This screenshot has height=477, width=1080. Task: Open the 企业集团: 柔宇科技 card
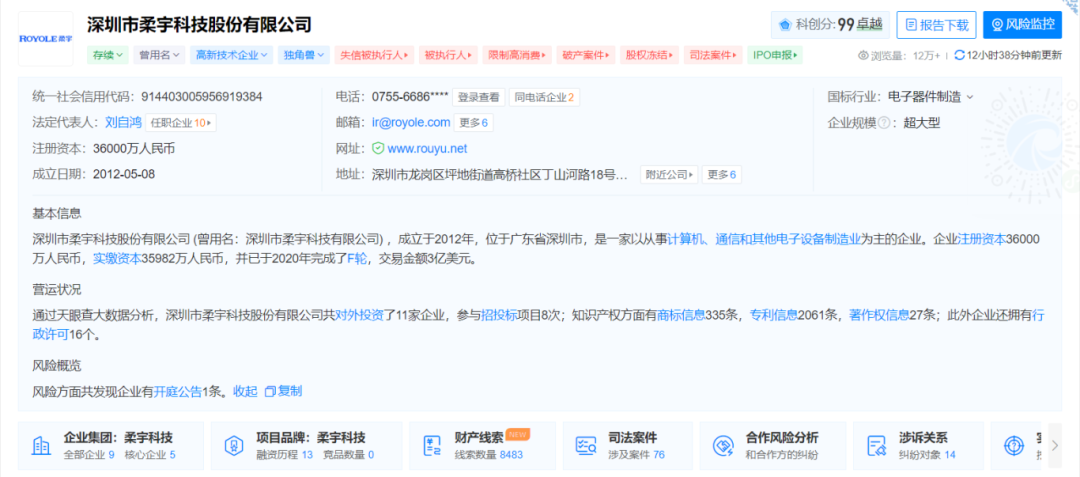coord(111,445)
